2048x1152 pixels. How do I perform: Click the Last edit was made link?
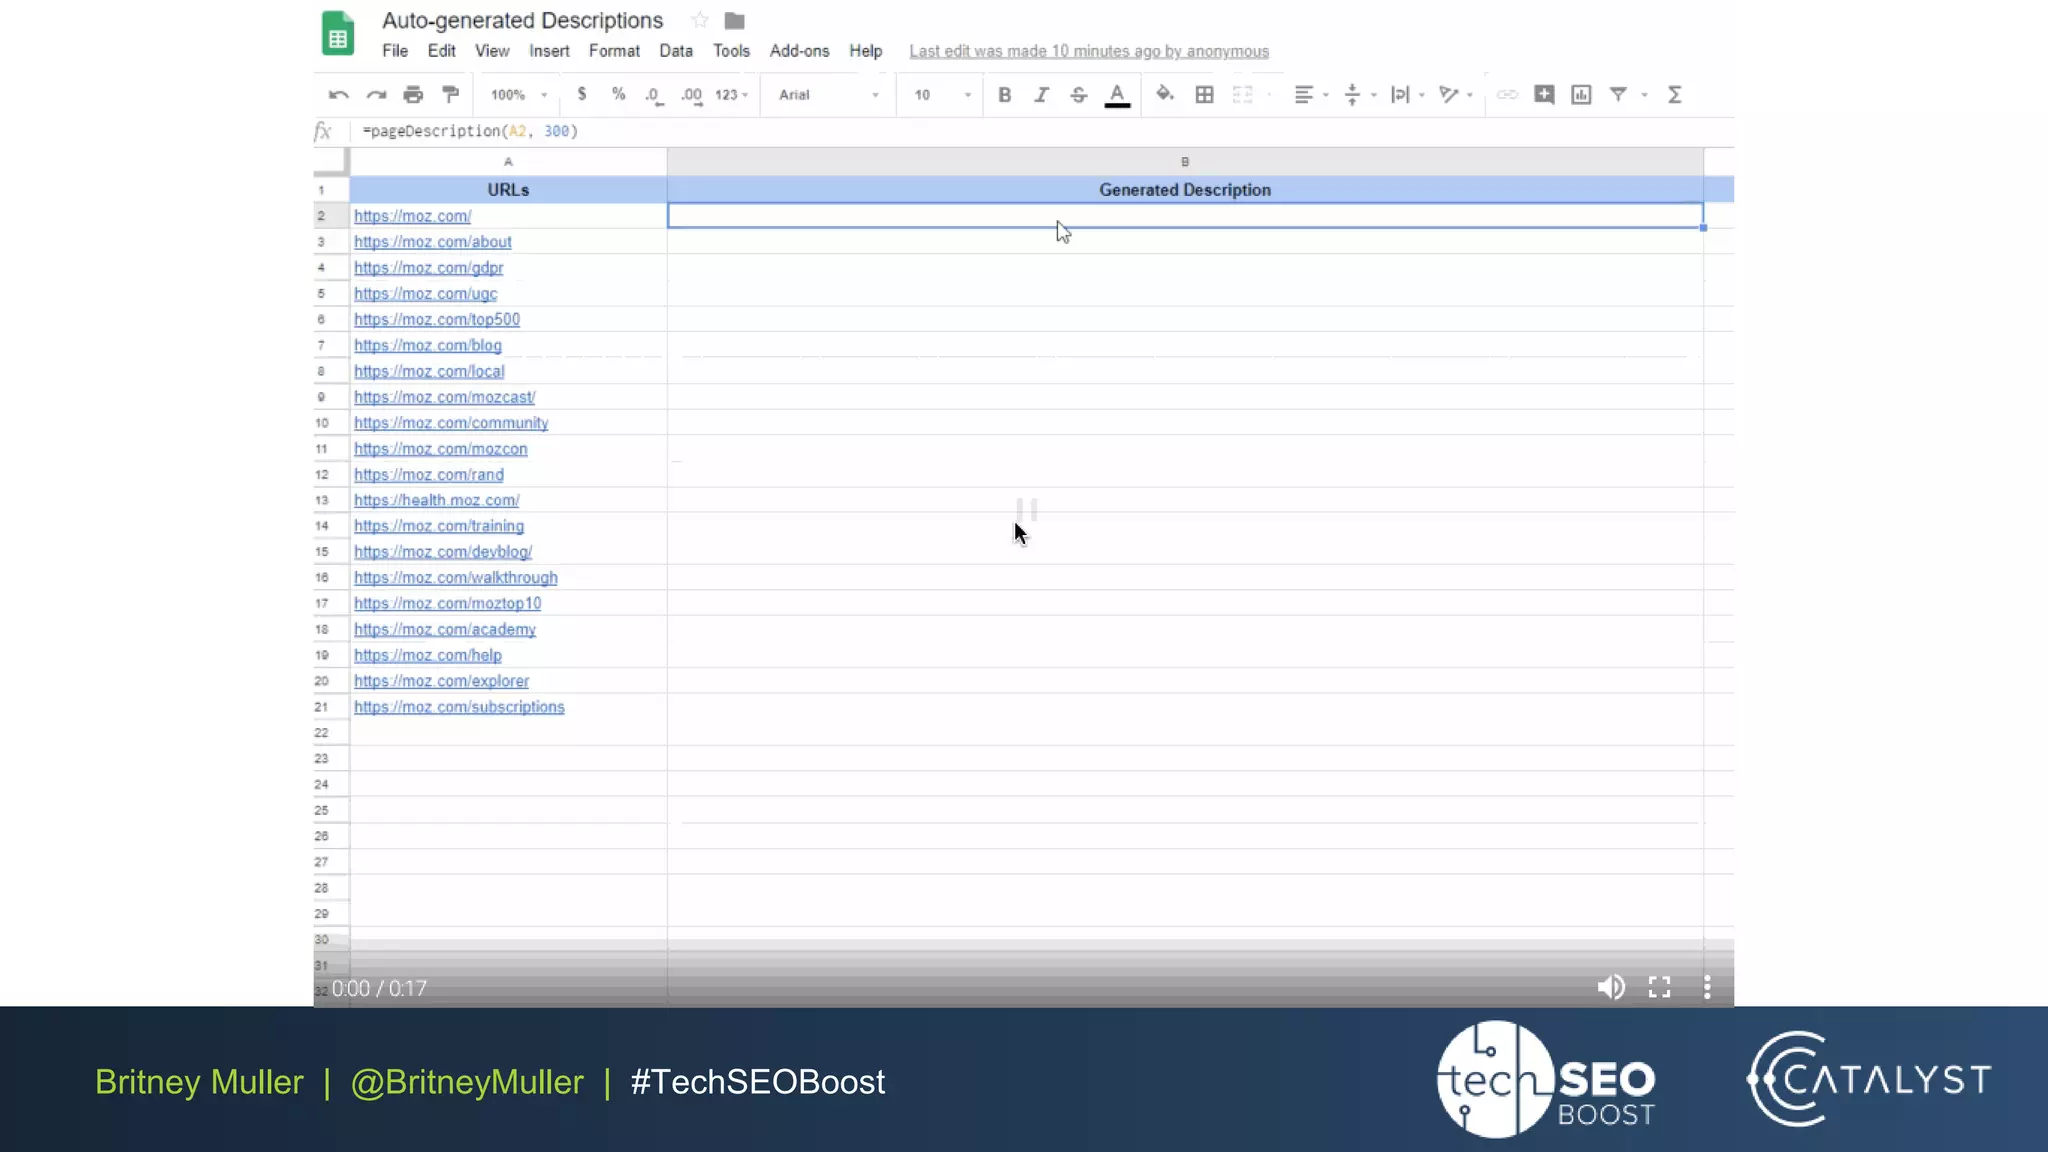1089,51
